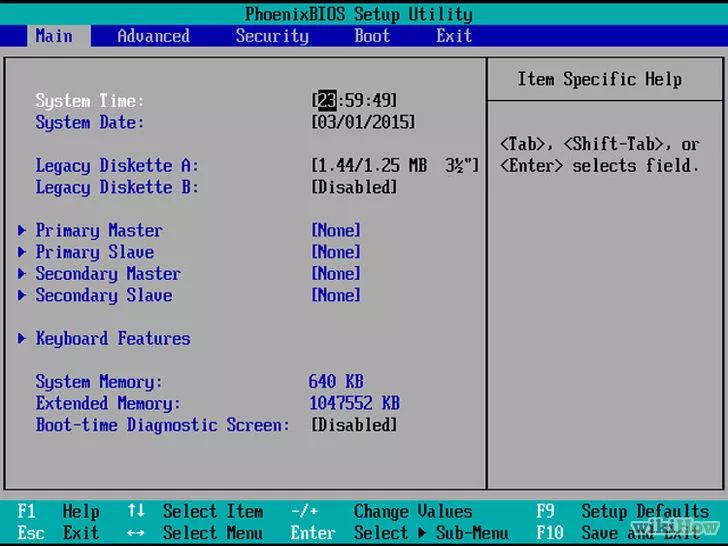Change the Legacy Diskette A value
This screenshot has height=546, width=728.
point(395,166)
